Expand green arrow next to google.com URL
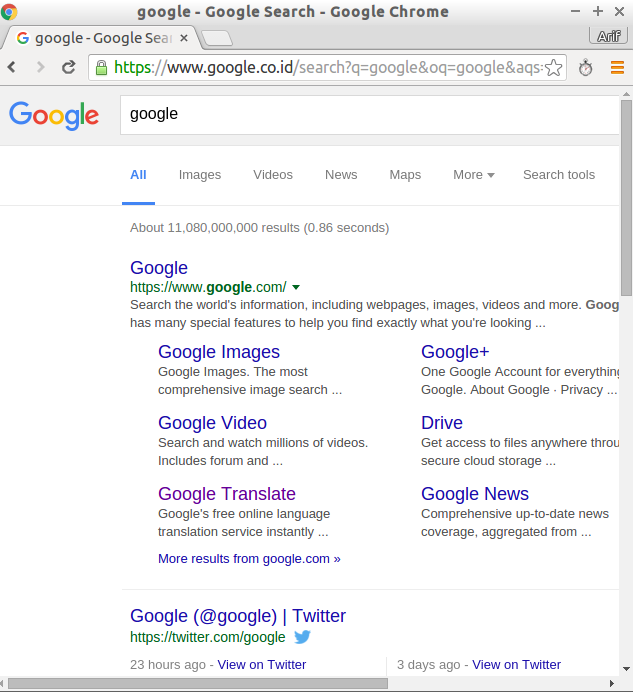Viewport: 633px width, 692px height. 296,287
